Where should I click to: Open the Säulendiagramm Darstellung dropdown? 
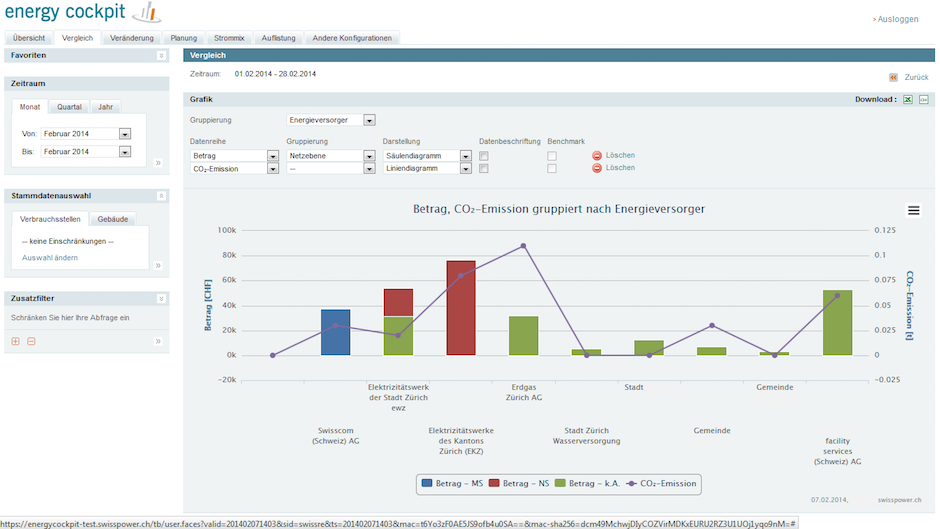click(x=466, y=156)
